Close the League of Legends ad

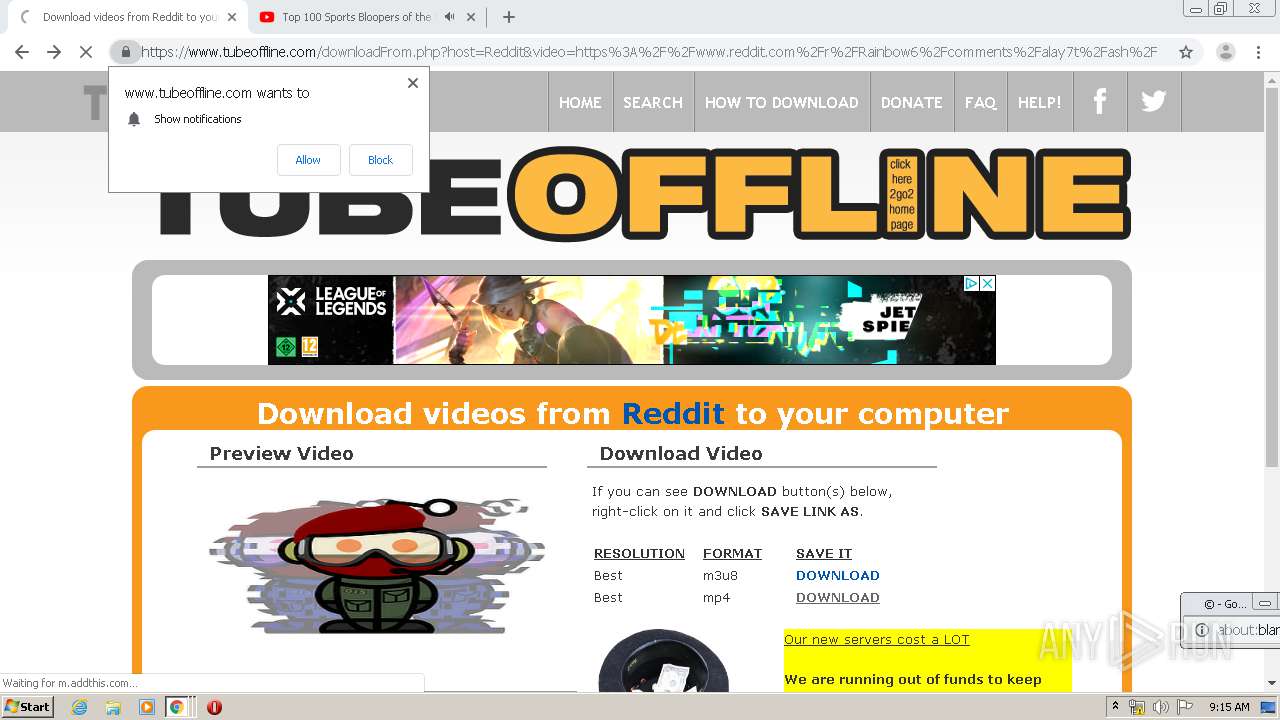pos(988,284)
